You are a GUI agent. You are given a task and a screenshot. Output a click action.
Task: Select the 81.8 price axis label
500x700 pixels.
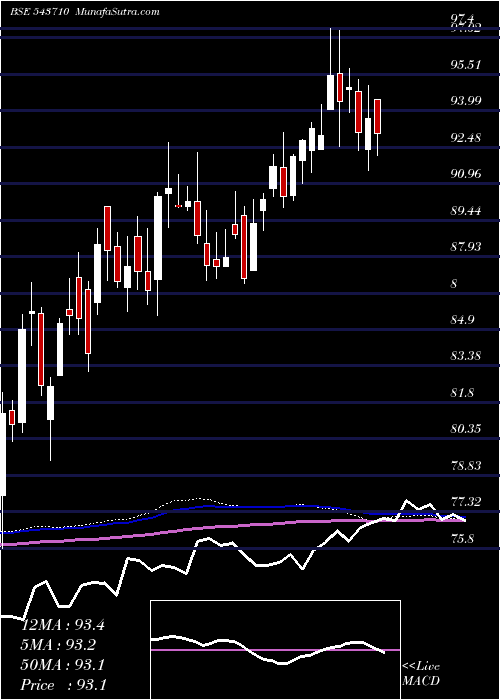[x=462, y=393]
